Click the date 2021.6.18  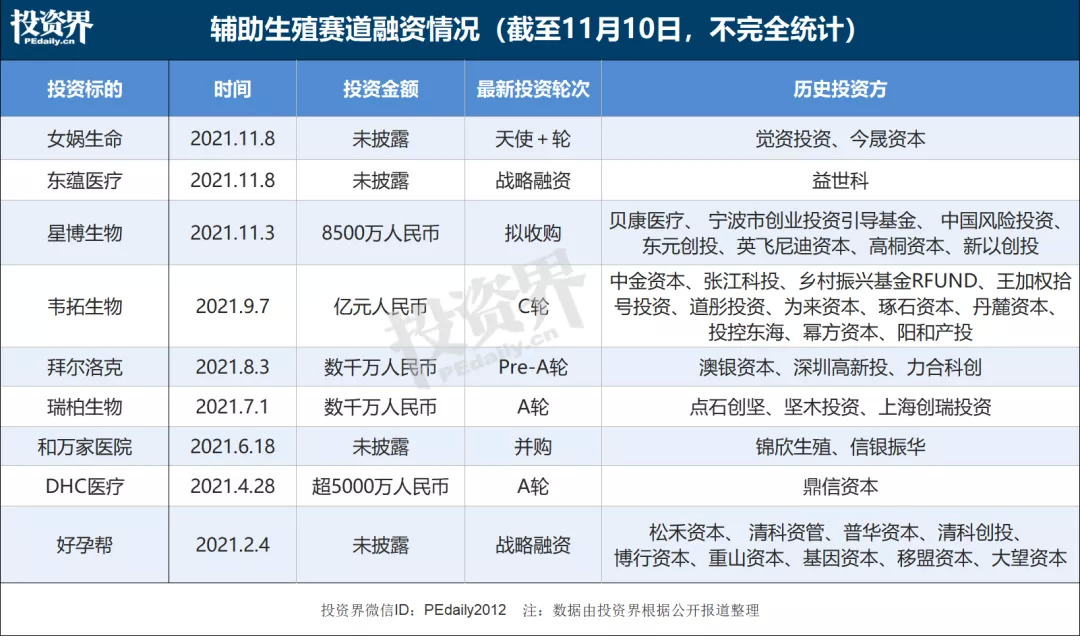[x=233, y=447]
